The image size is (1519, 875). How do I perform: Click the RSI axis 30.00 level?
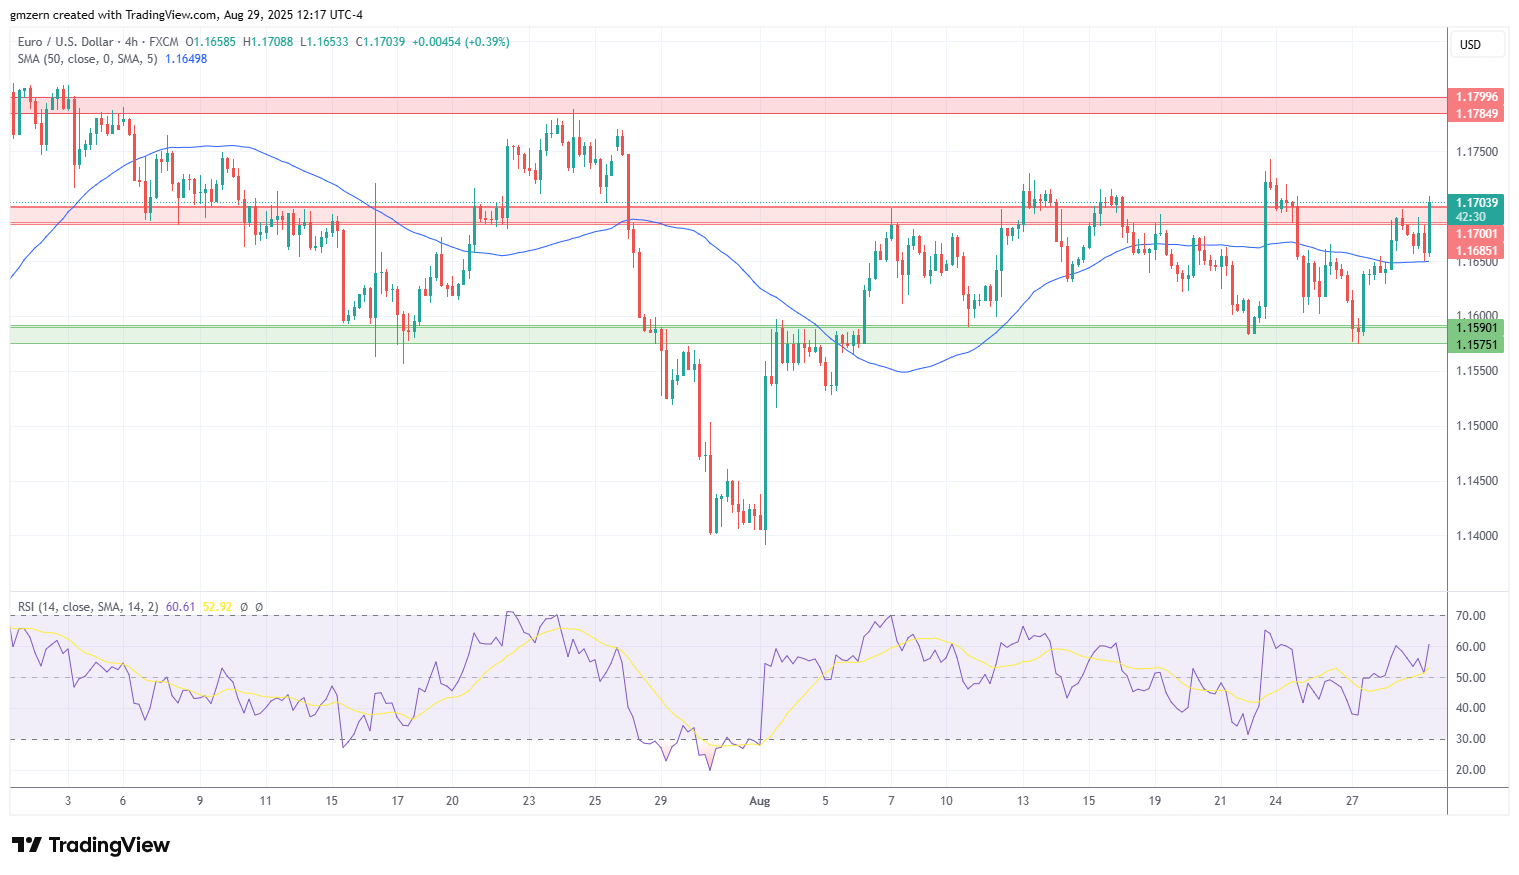click(x=1471, y=739)
